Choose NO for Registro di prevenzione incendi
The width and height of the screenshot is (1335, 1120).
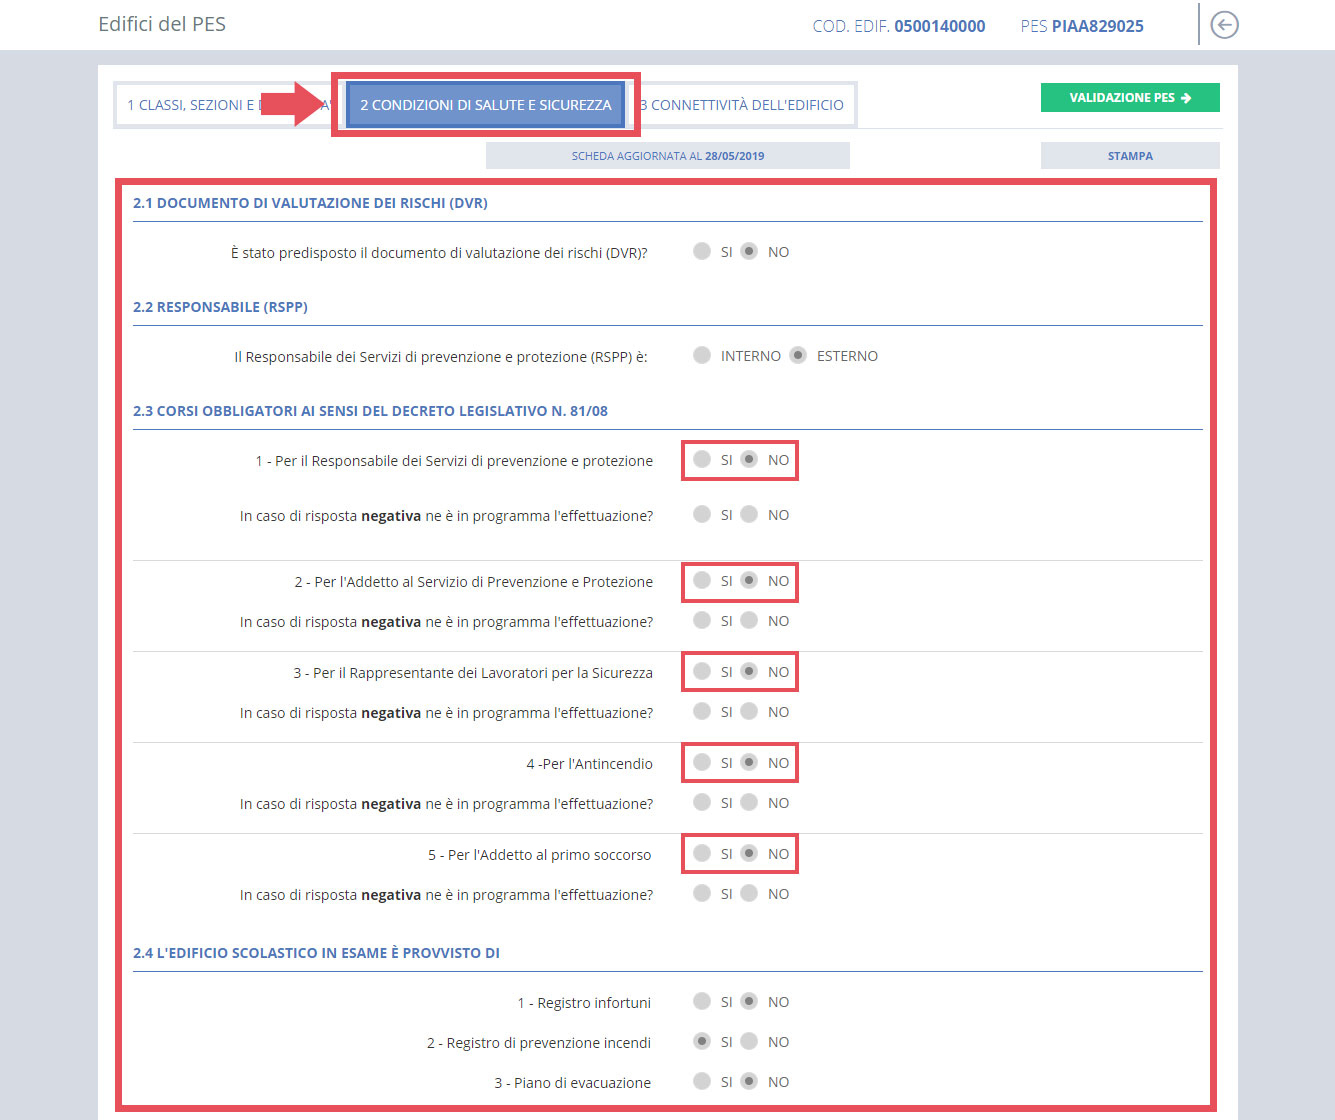point(749,1041)
